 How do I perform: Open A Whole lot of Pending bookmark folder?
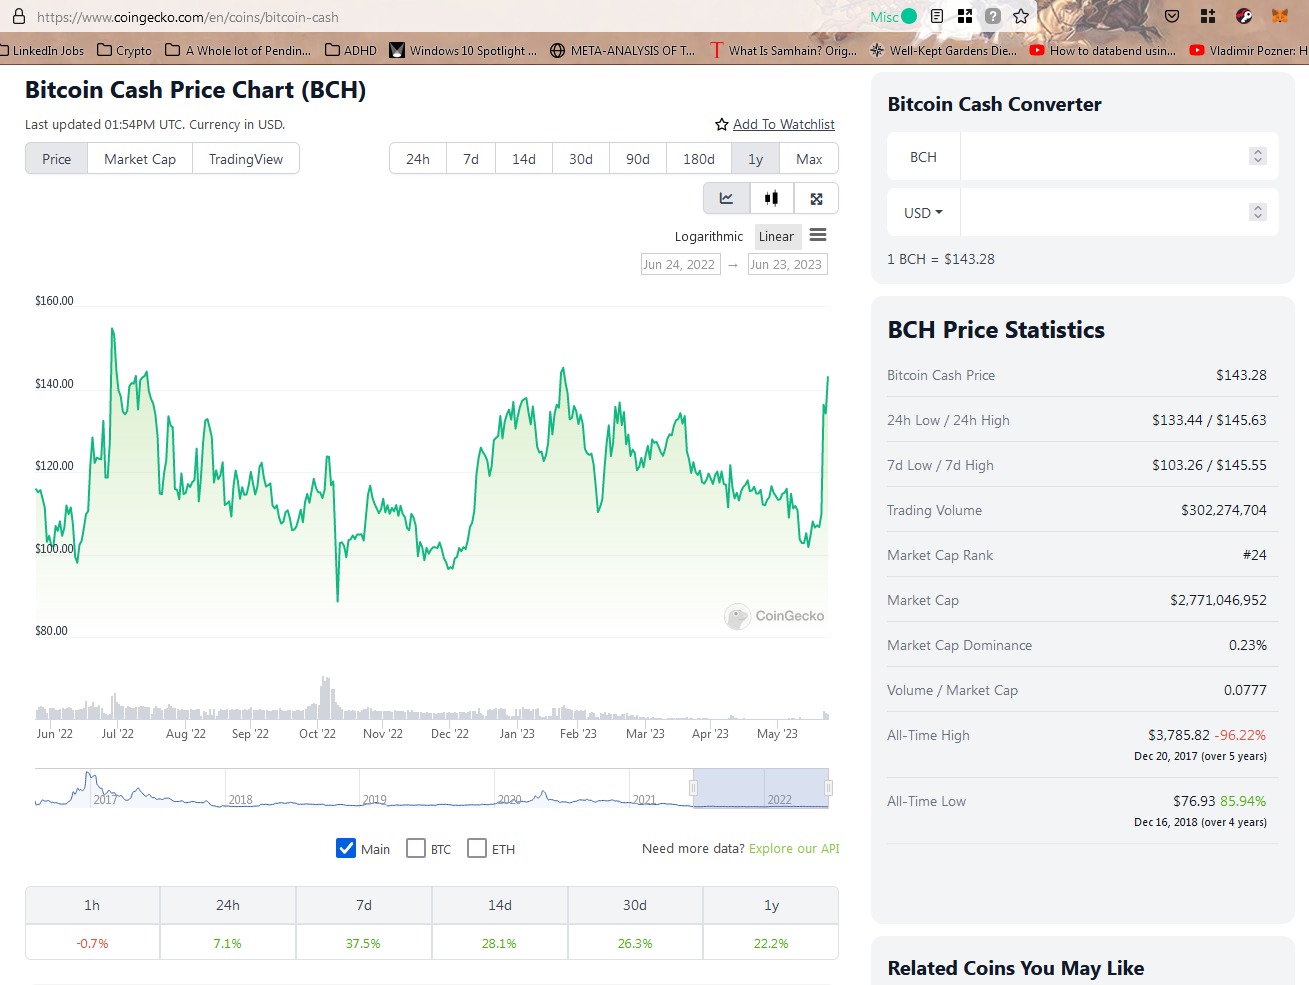pos(238,50)
